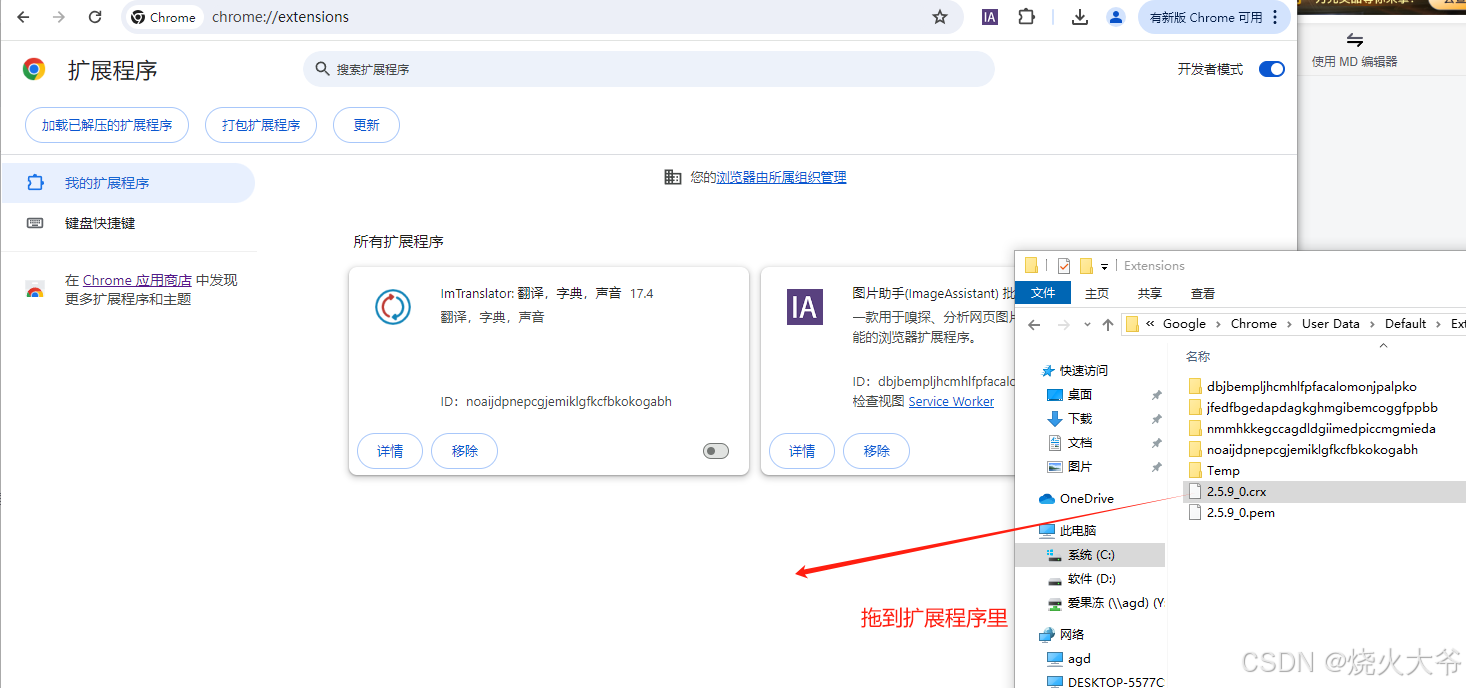The image size is (1466, 688).
Task: Remove the ImageAssistant extension
Action: [x=877, y=451]
